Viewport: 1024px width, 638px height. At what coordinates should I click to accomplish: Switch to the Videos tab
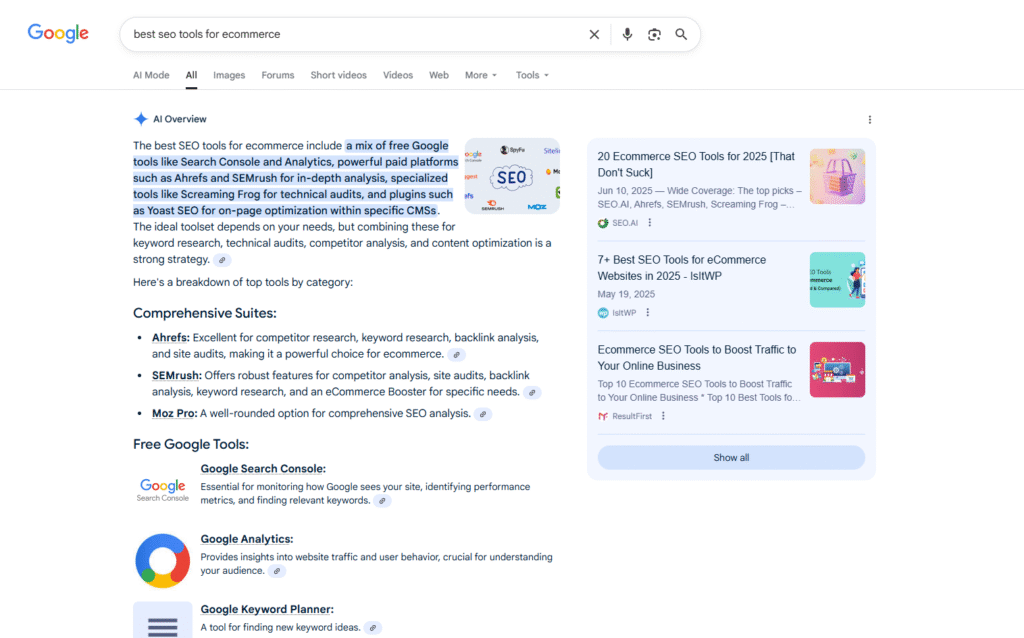[x=398, y=75]
